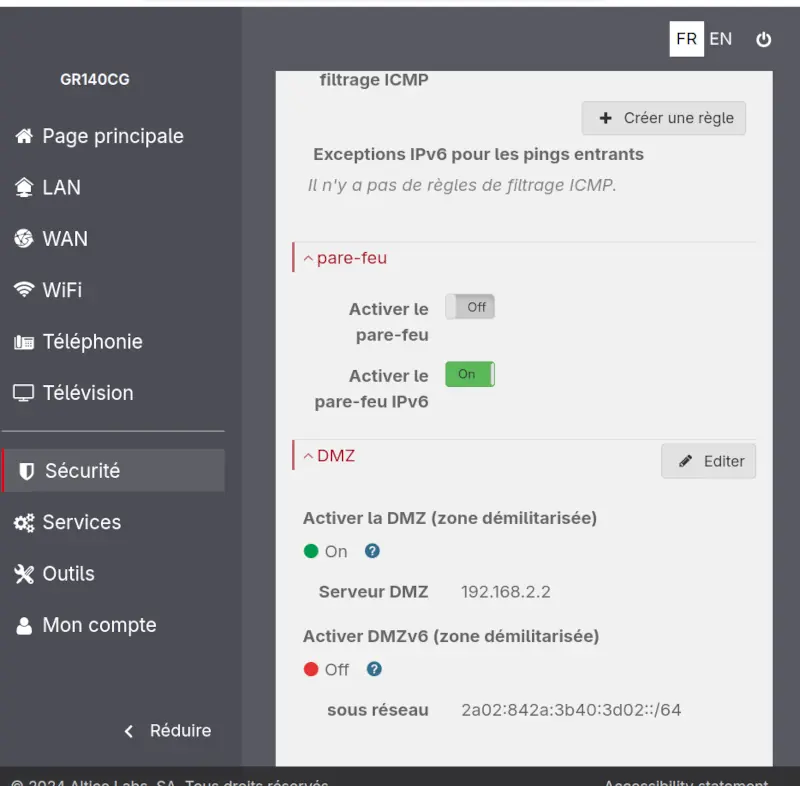The width and height of the screenshot is (800, 786).
Task: Click the LAN house-network icon
Action: tap(24, 187)
